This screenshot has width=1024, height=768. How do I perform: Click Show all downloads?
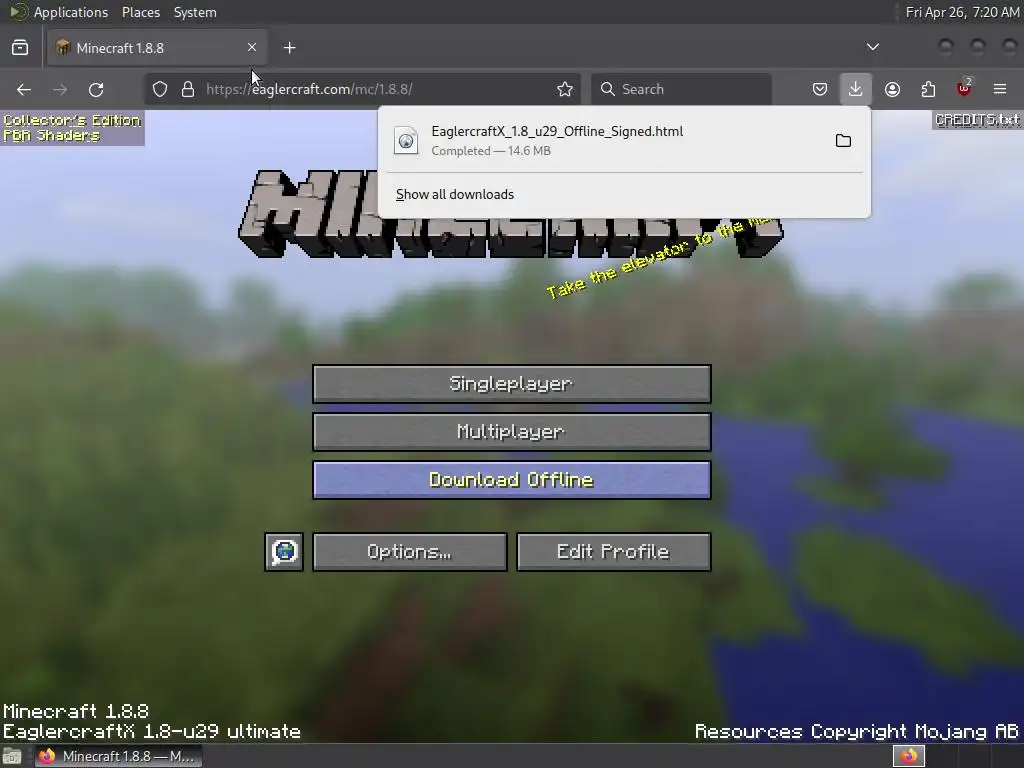coord(455,195)
